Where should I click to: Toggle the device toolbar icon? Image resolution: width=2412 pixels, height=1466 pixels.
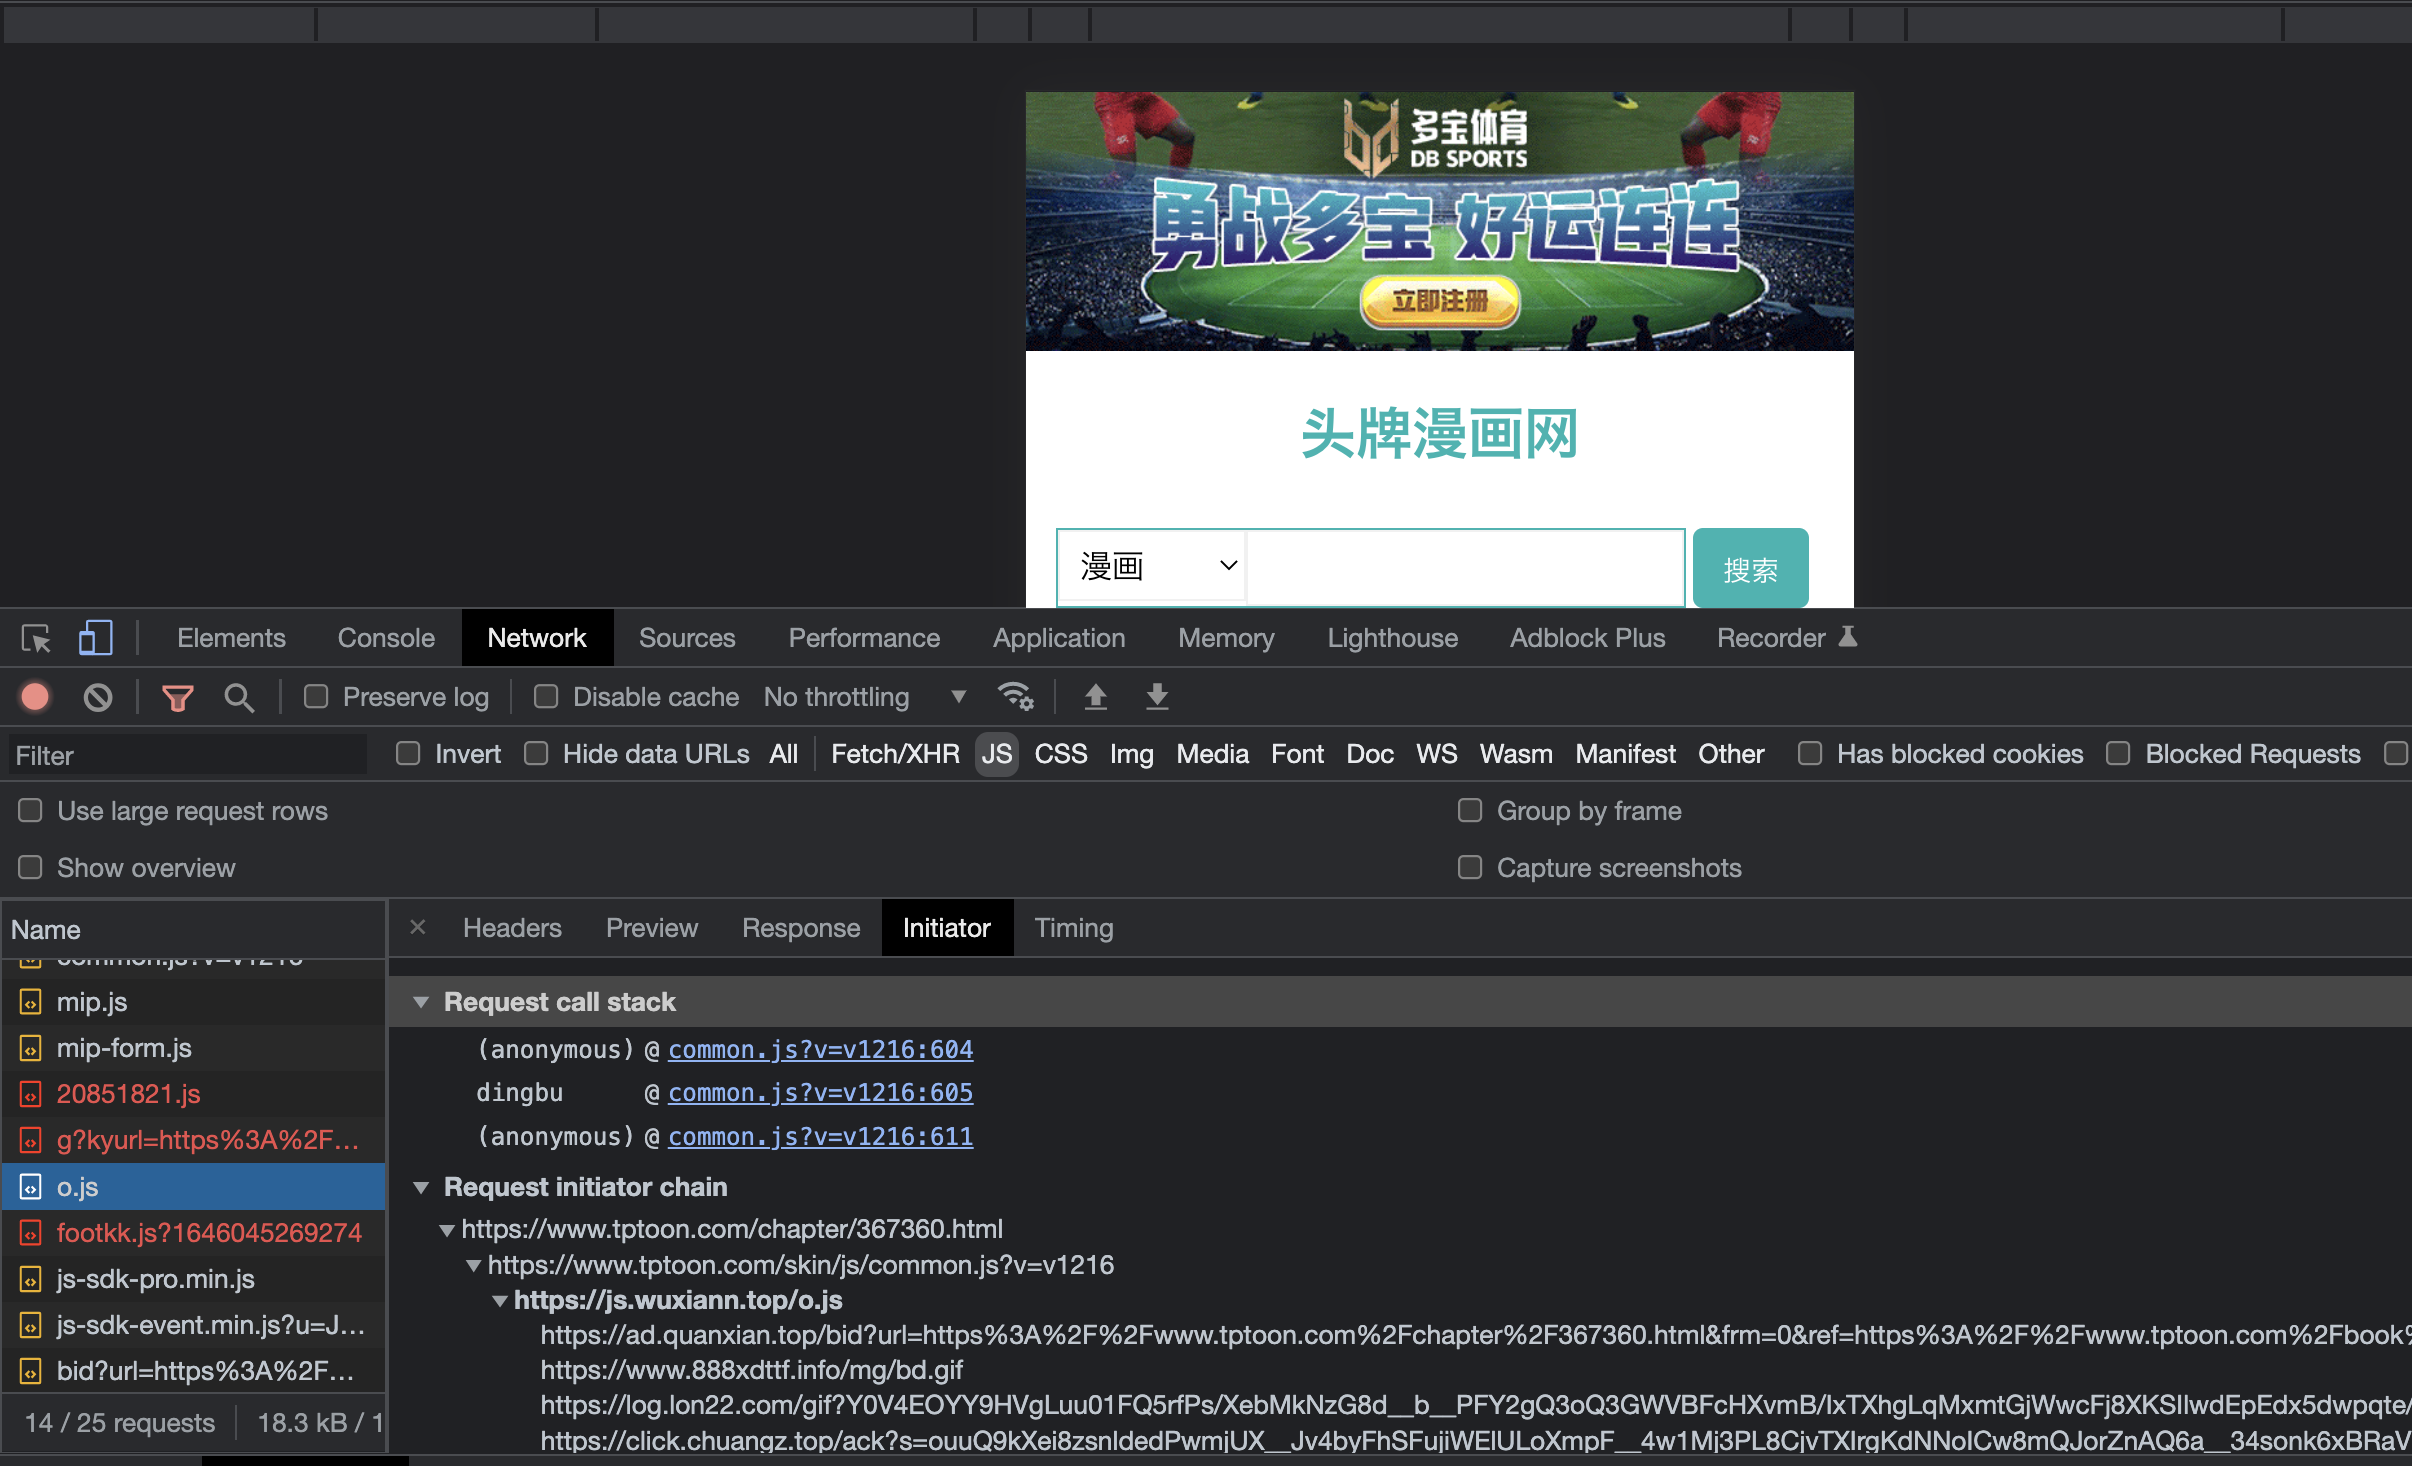(95, 637)
